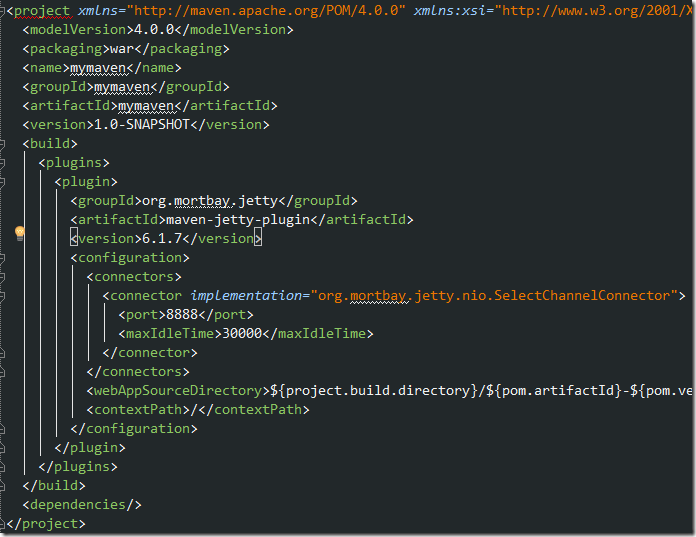Collapse the opening plugins tag fold marker
Screen dimensions: 696x537
click(2, 163)
